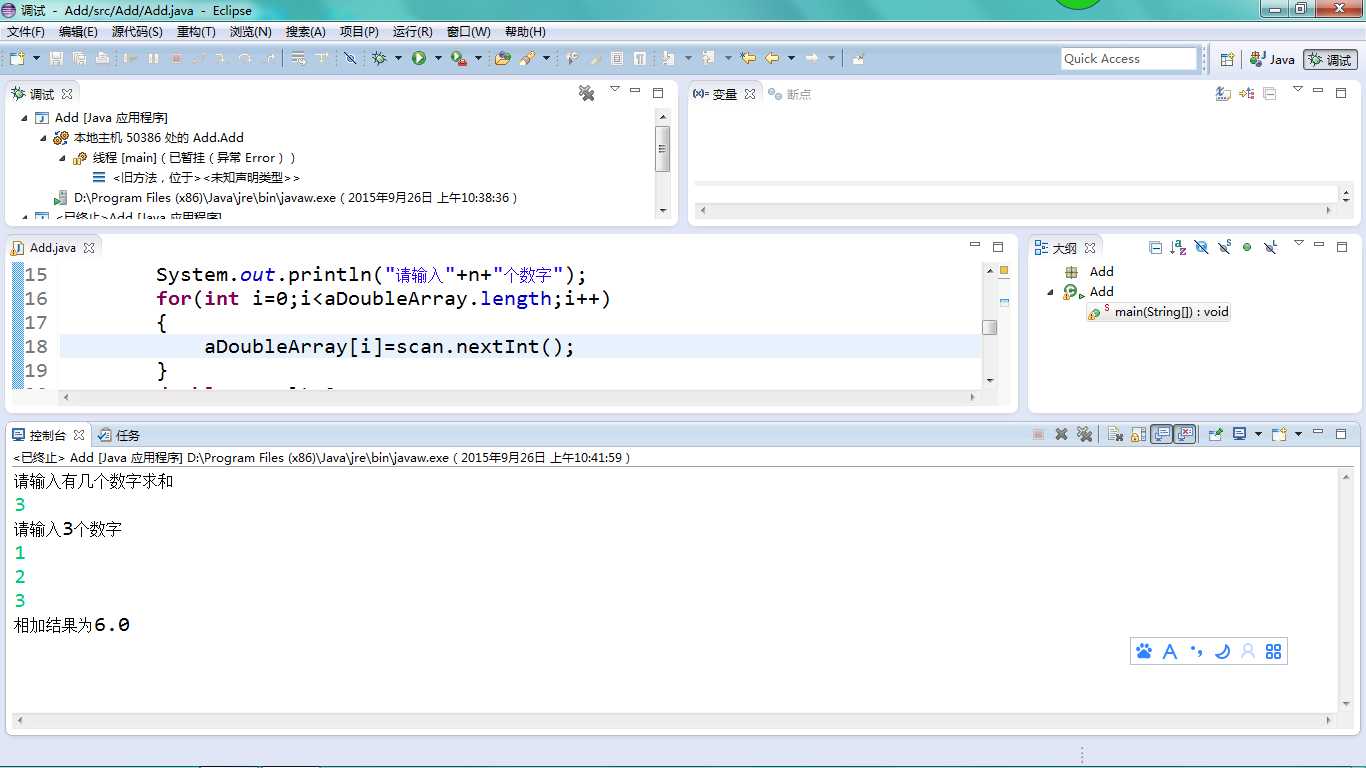Viewport: 1366px width, 768px height.
Task: Toggle Hide Non-Public Members green dot icon
Action: coord(1247,247)
